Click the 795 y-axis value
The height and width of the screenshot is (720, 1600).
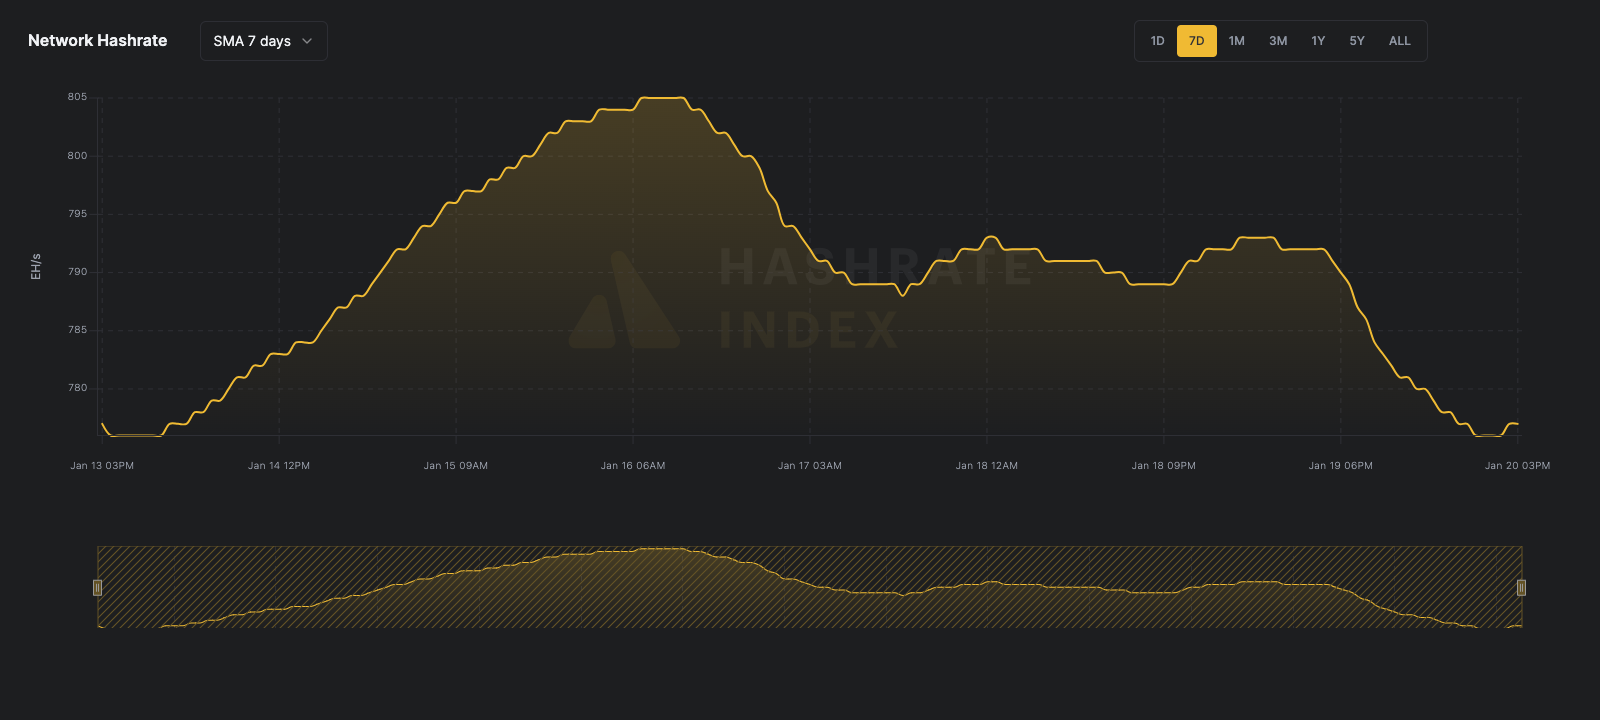[77, 214]
